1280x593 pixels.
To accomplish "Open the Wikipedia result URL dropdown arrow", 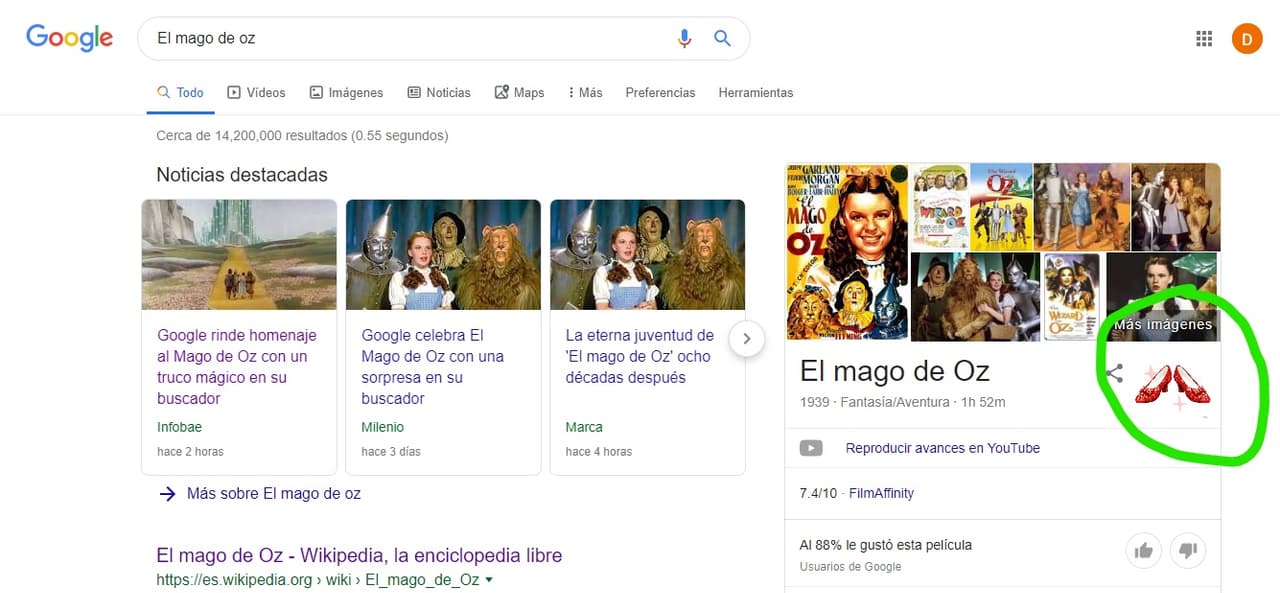I will tap(489, 580).
